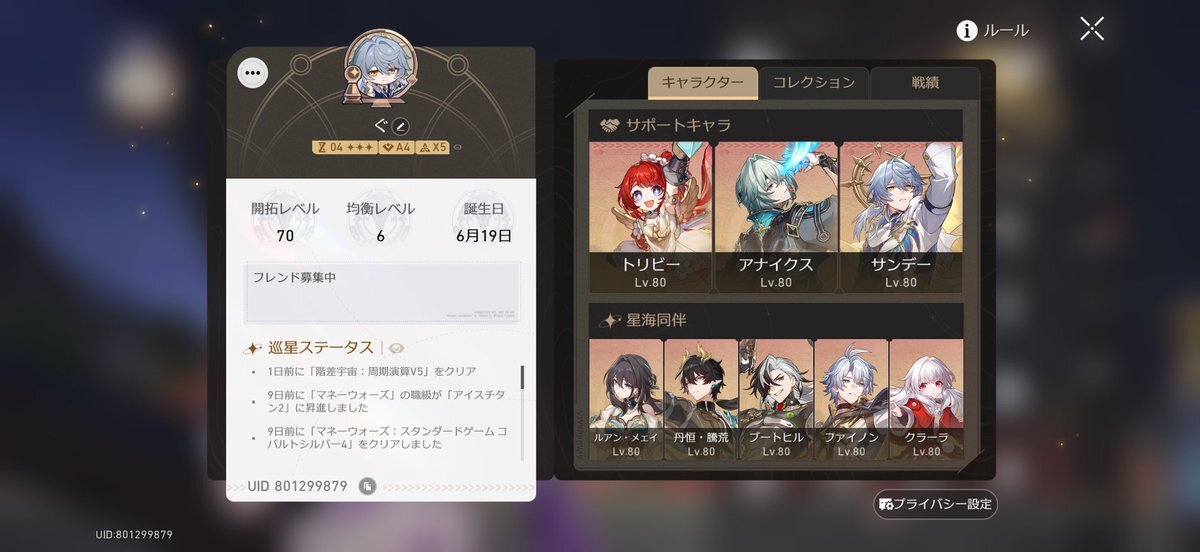Image resolution: width=1200 pixels, height=552 pixels.
Task: Switch to the 戦績 tab
Action: 925,83
